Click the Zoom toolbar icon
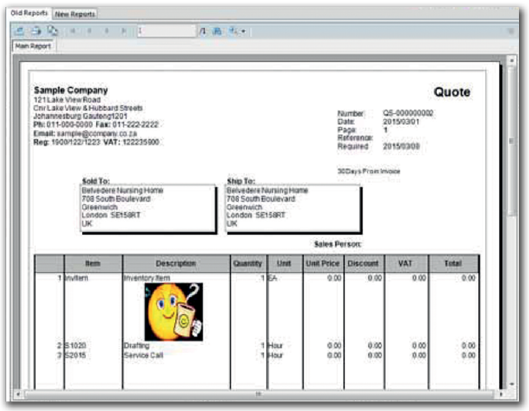 click(233, 31)
